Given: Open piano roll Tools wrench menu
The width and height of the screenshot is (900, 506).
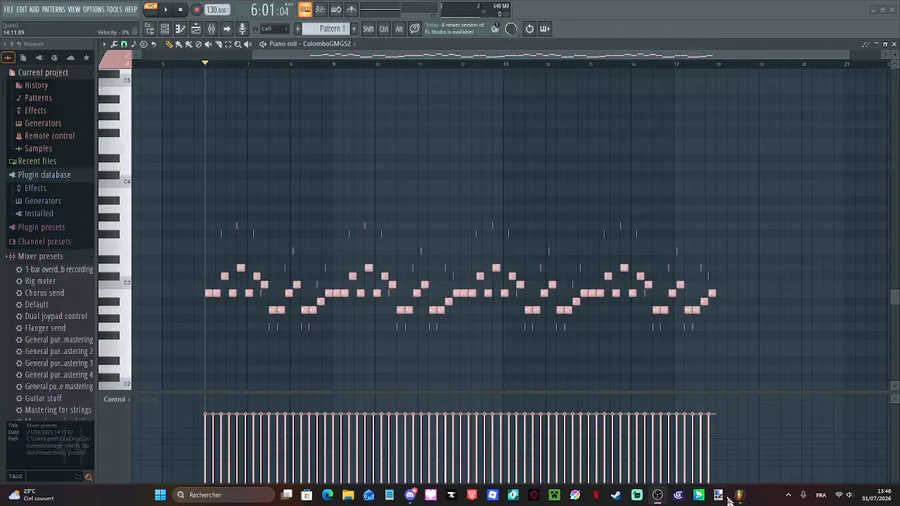Looking at the screenshot, I should pyautogui.click(x=114, y=44).
